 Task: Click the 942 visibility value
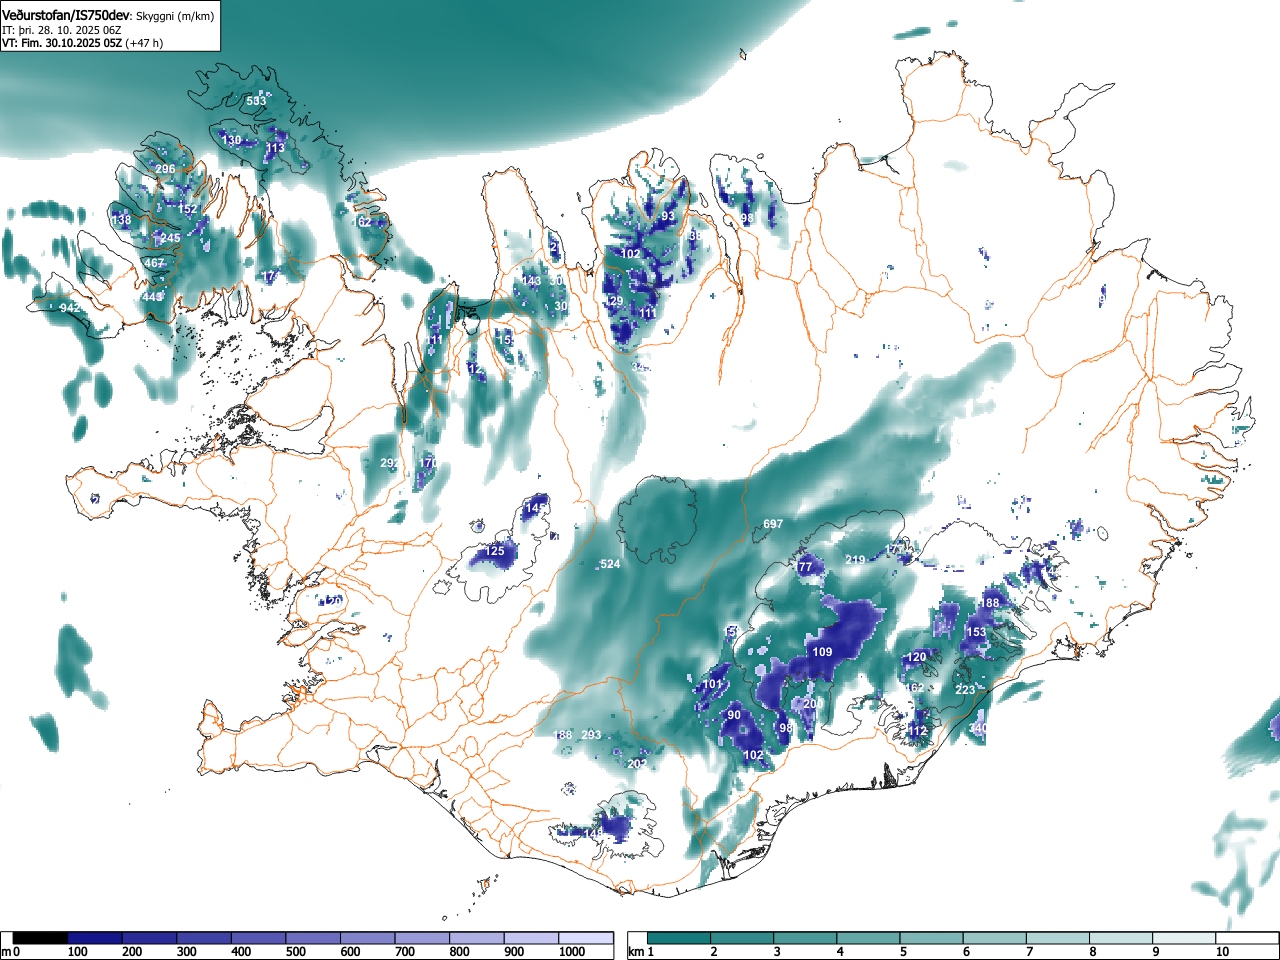(70, 308)
